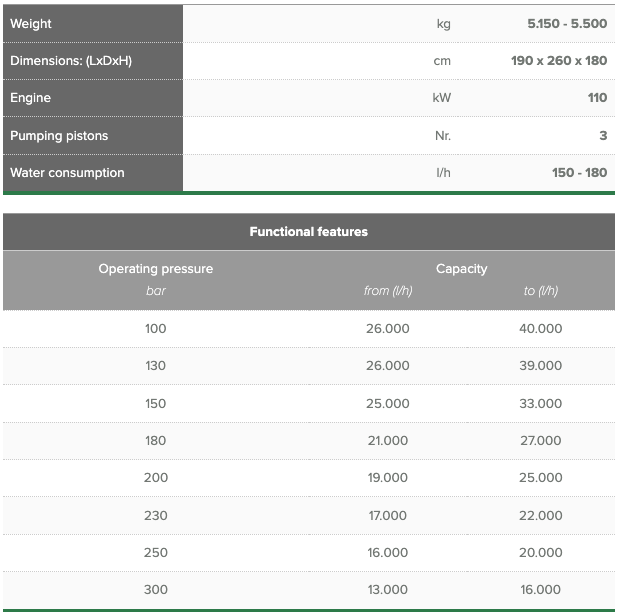The width and height of the screenshot is (619, 616).
Task: Select the 190 x 260 x 180 value
Action: 559,61
